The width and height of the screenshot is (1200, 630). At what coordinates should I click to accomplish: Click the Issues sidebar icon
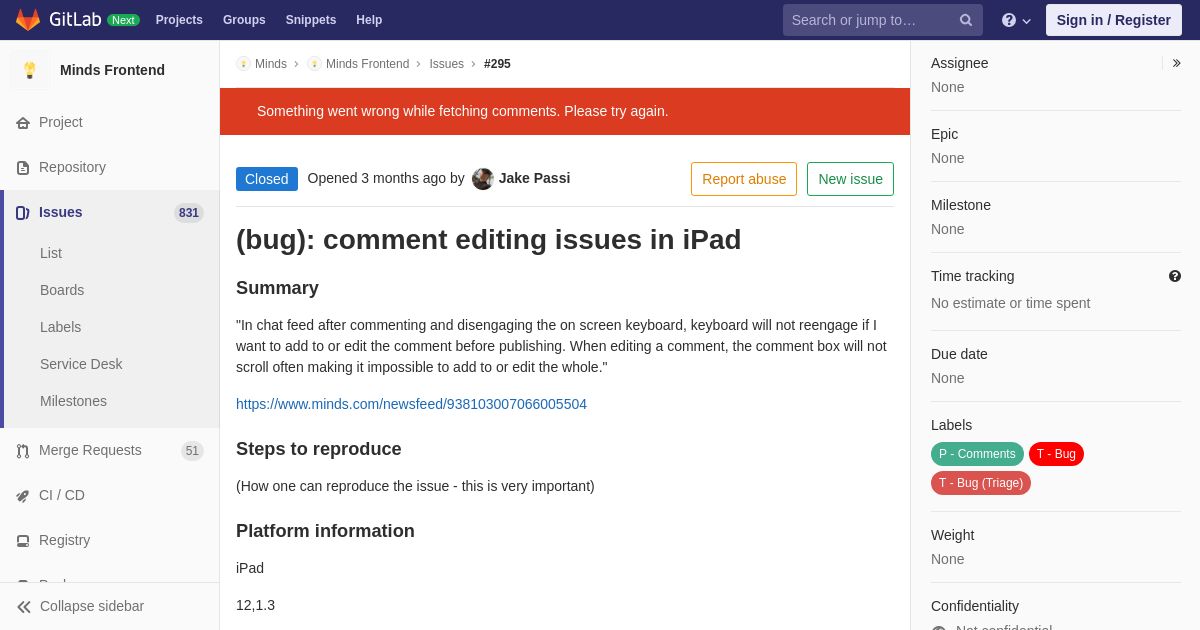pos(23,213)
